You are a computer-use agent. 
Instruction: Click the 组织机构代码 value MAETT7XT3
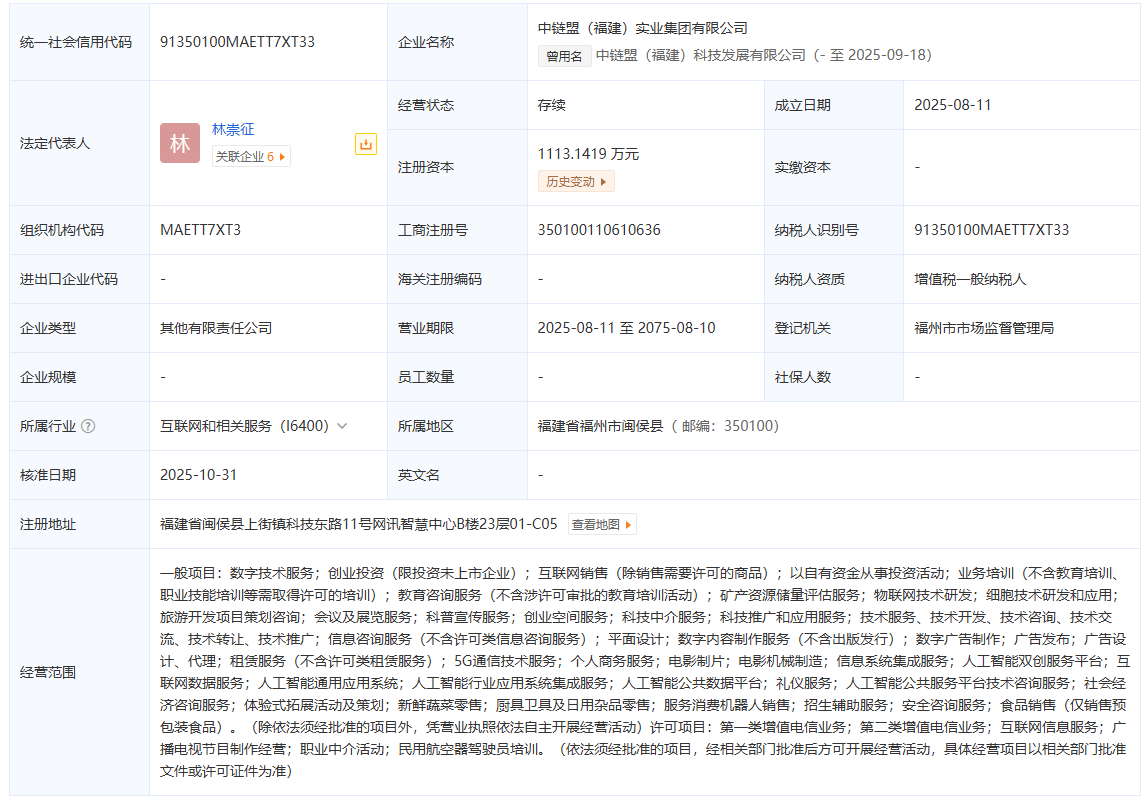tap(200, 230)
